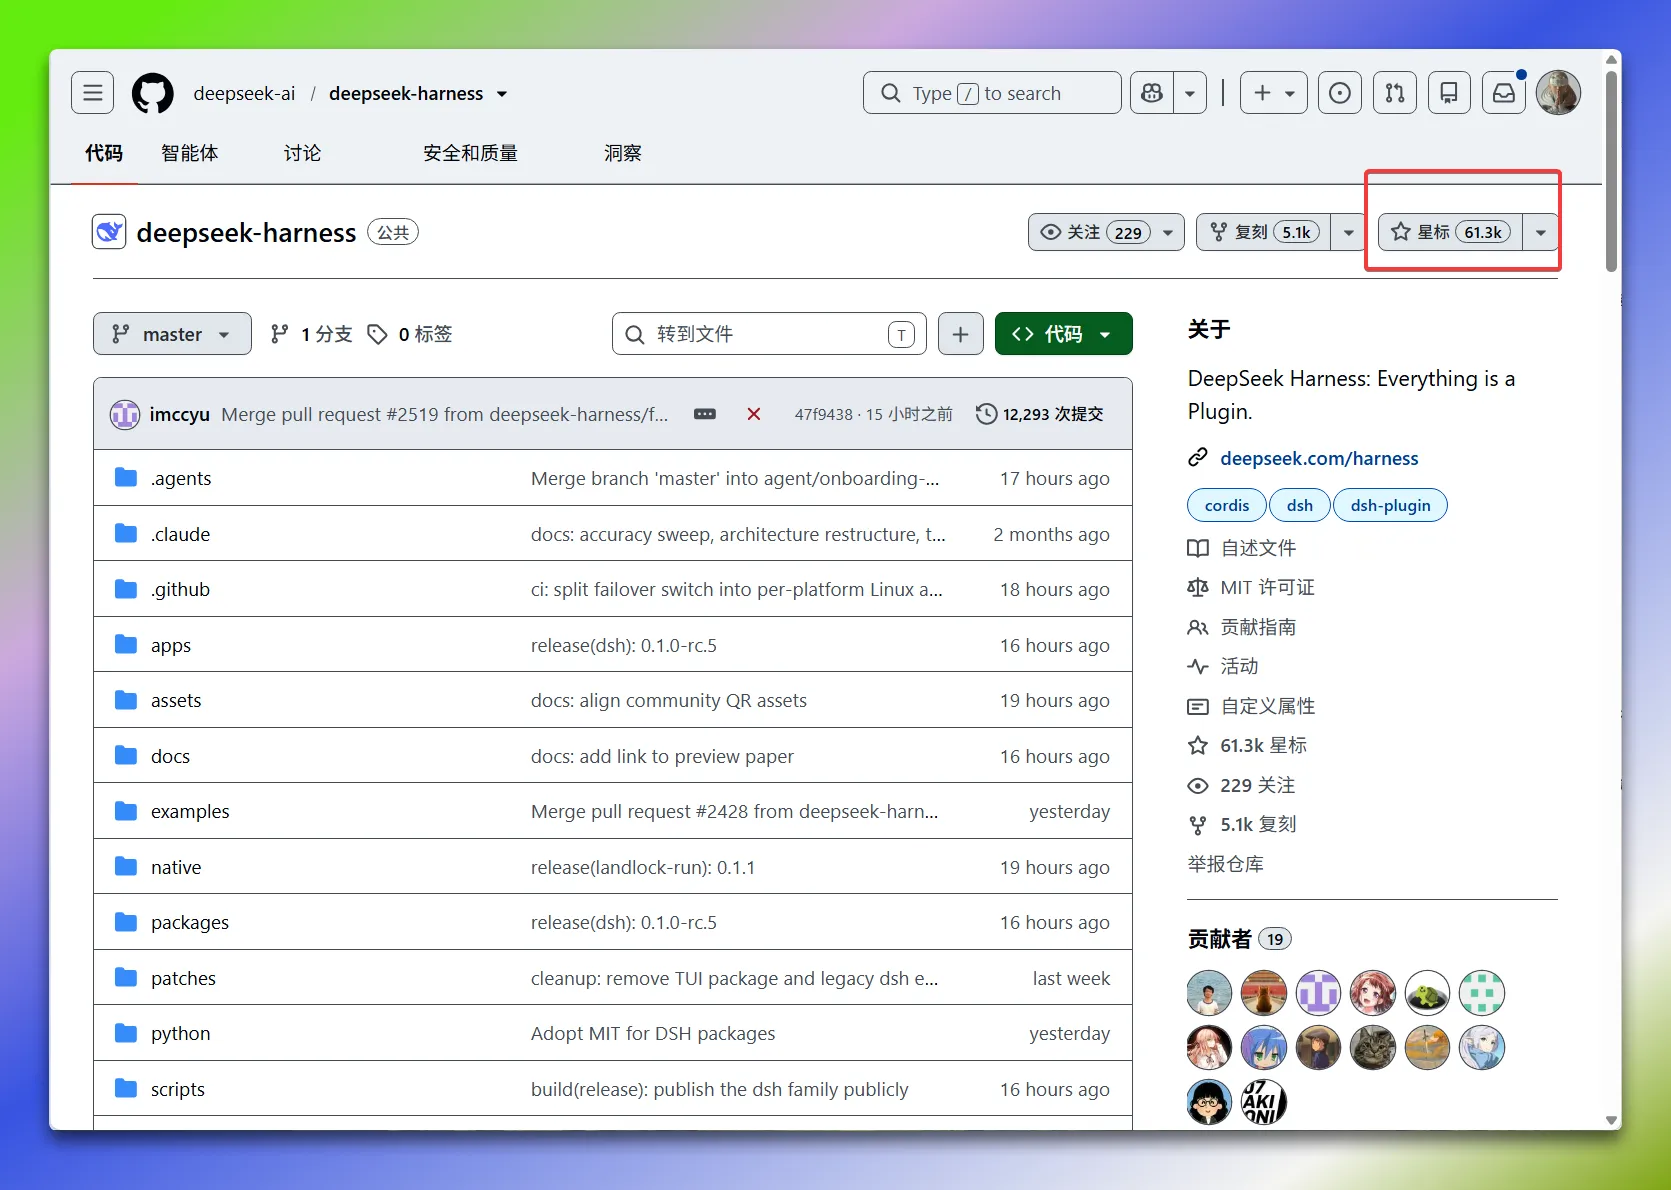Open the 贡献指南 contributing link
1671x1190 pixels.
pyautogui.click(x=1242, y=627)
